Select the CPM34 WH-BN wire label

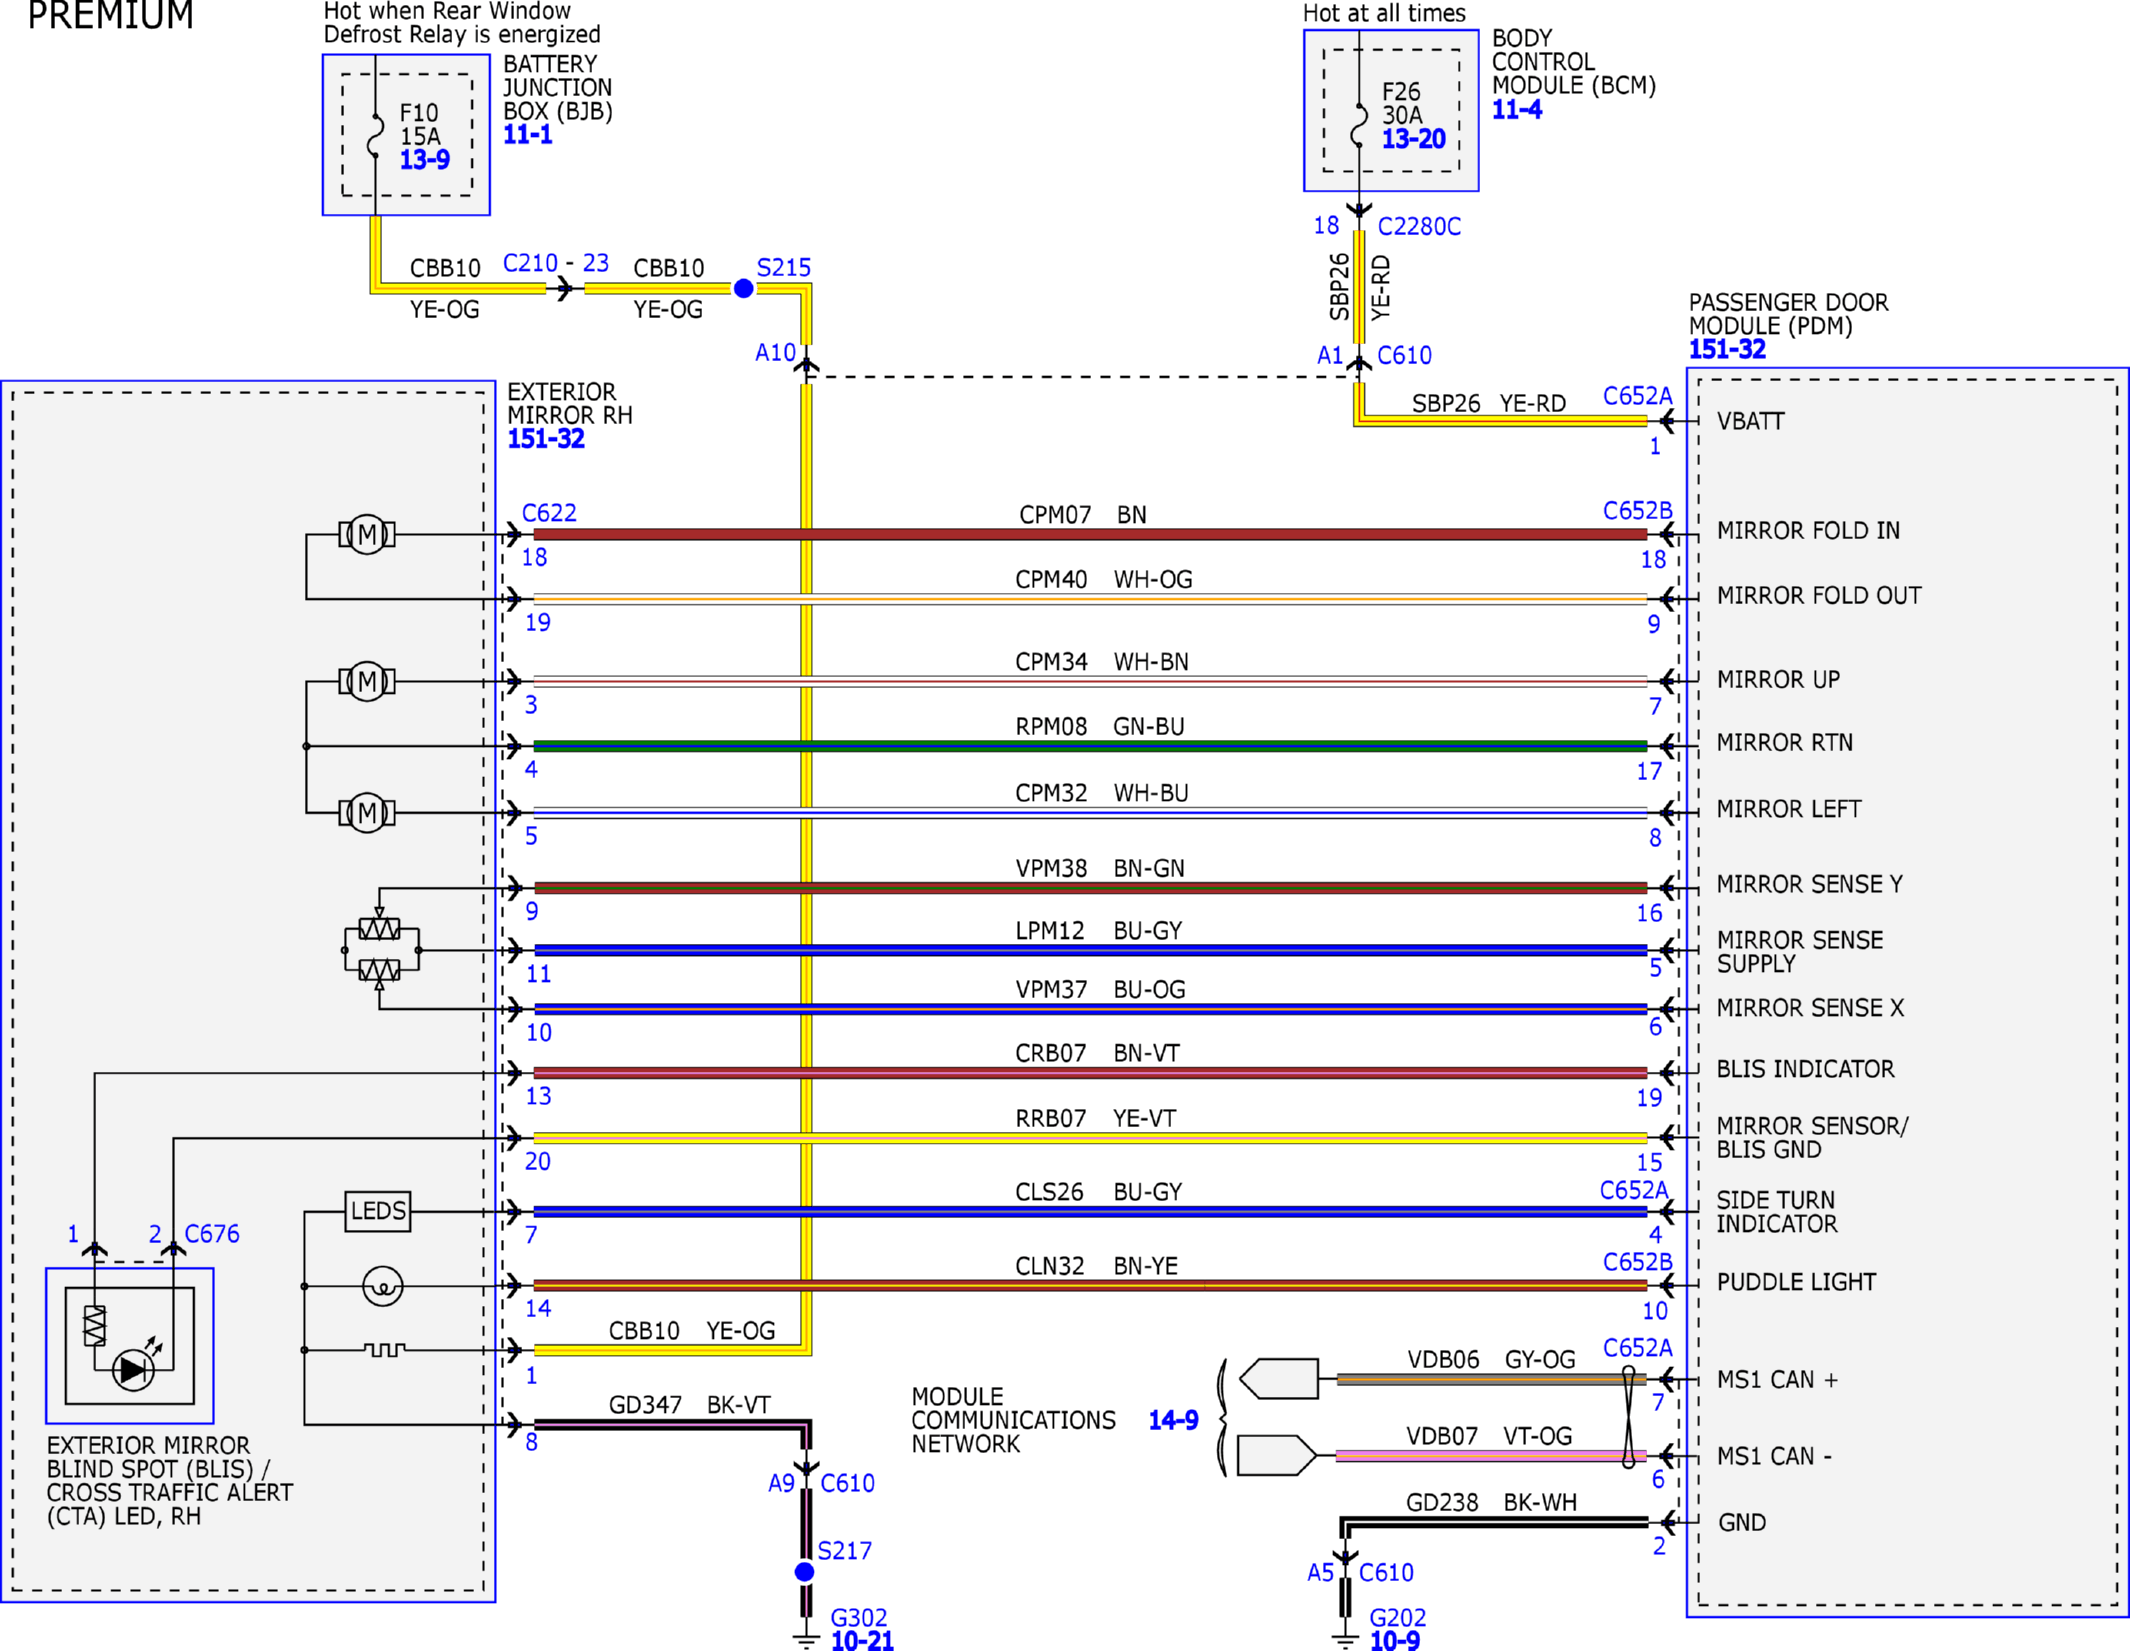pos(1102,662)
